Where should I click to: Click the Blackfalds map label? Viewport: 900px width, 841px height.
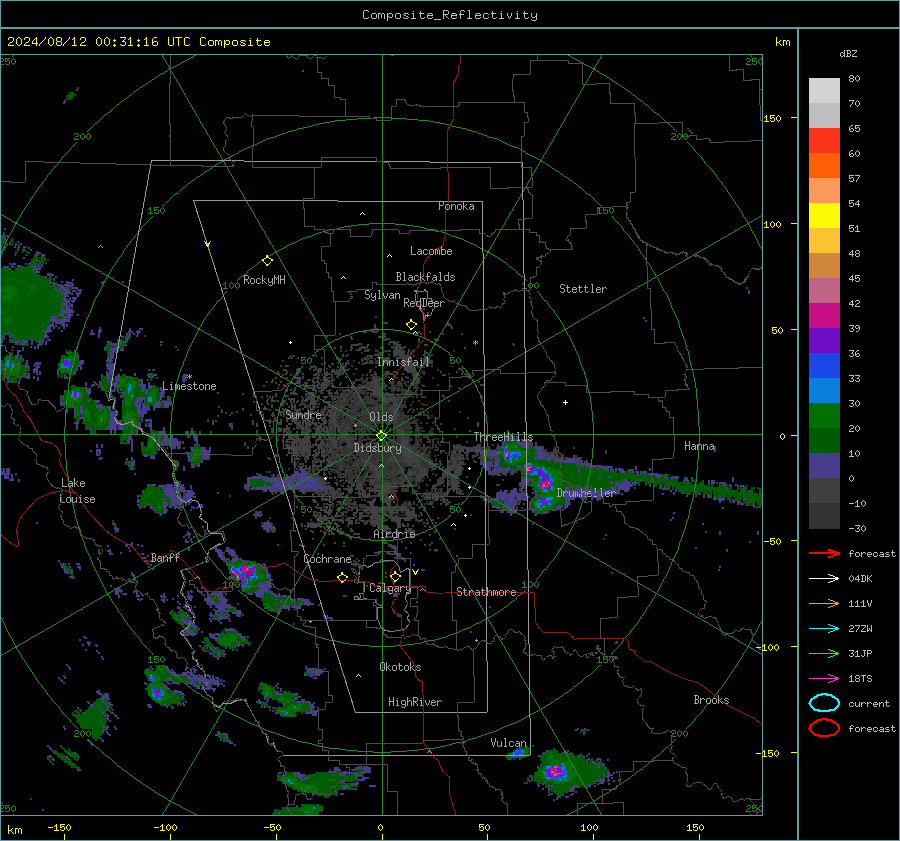pyautogui.click(x=425, y=277)
